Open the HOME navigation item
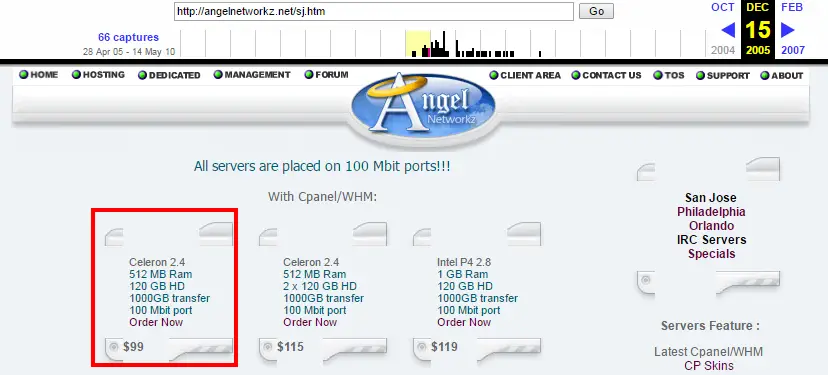 [x=39, y=75]
